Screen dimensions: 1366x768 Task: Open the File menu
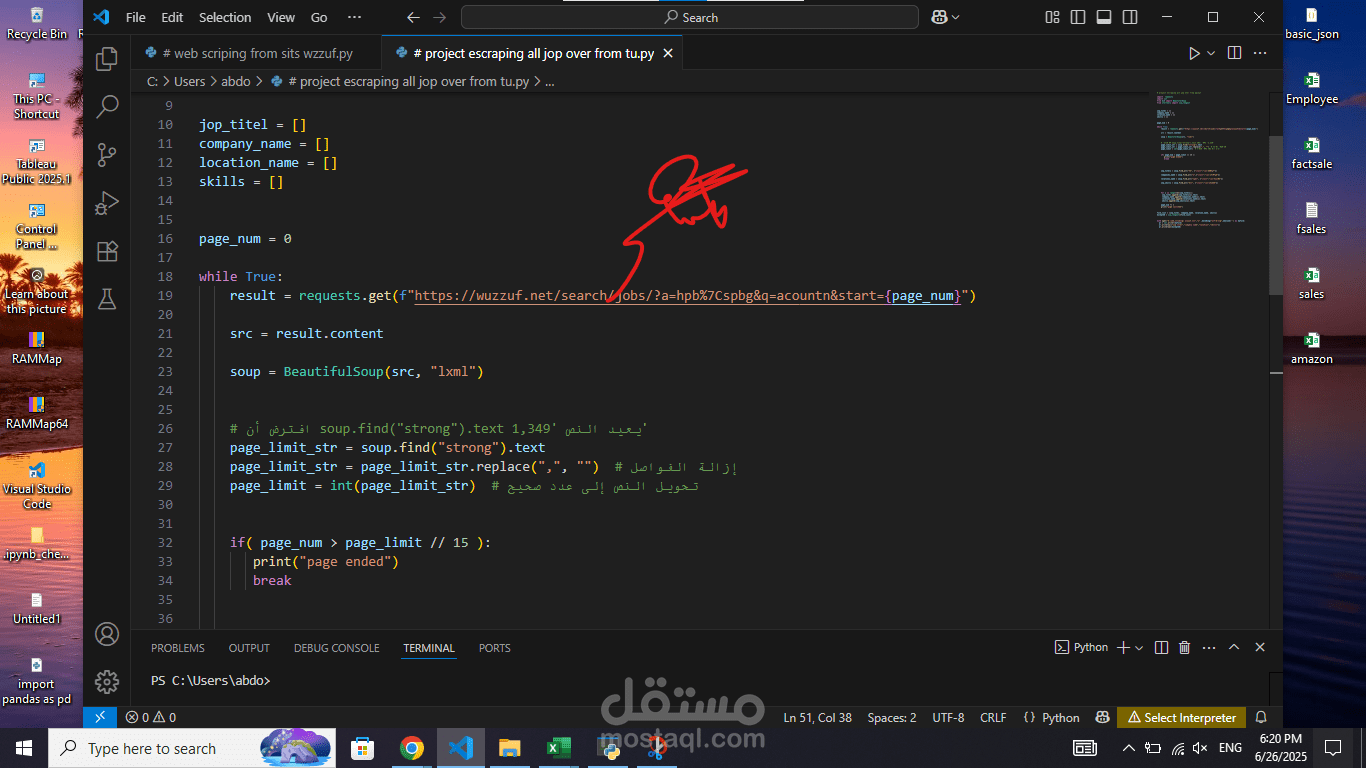(136, 17)
